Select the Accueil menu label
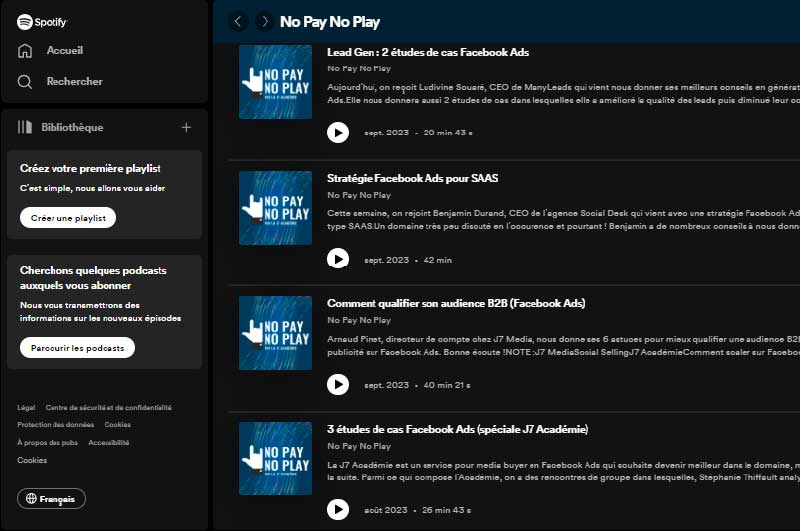 [x=64, y=50]
